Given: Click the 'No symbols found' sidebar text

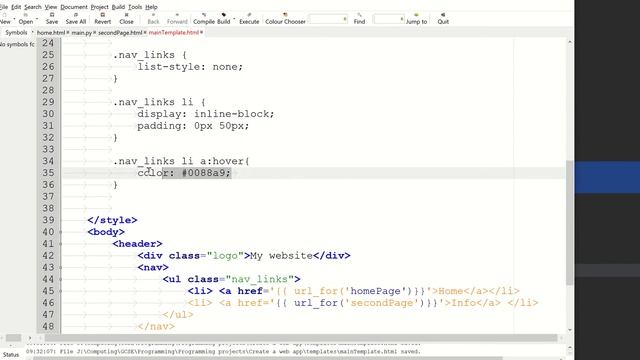Looking at the screenshot, I should (x=17, y=44).
